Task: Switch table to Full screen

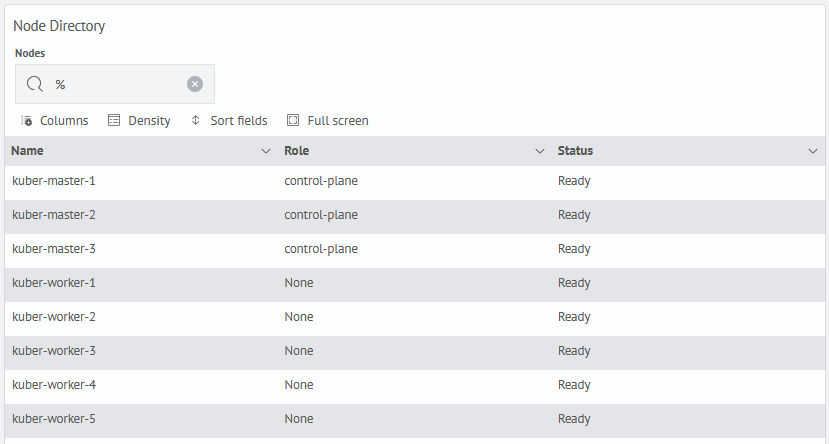Action: click(x=337, y=121)
